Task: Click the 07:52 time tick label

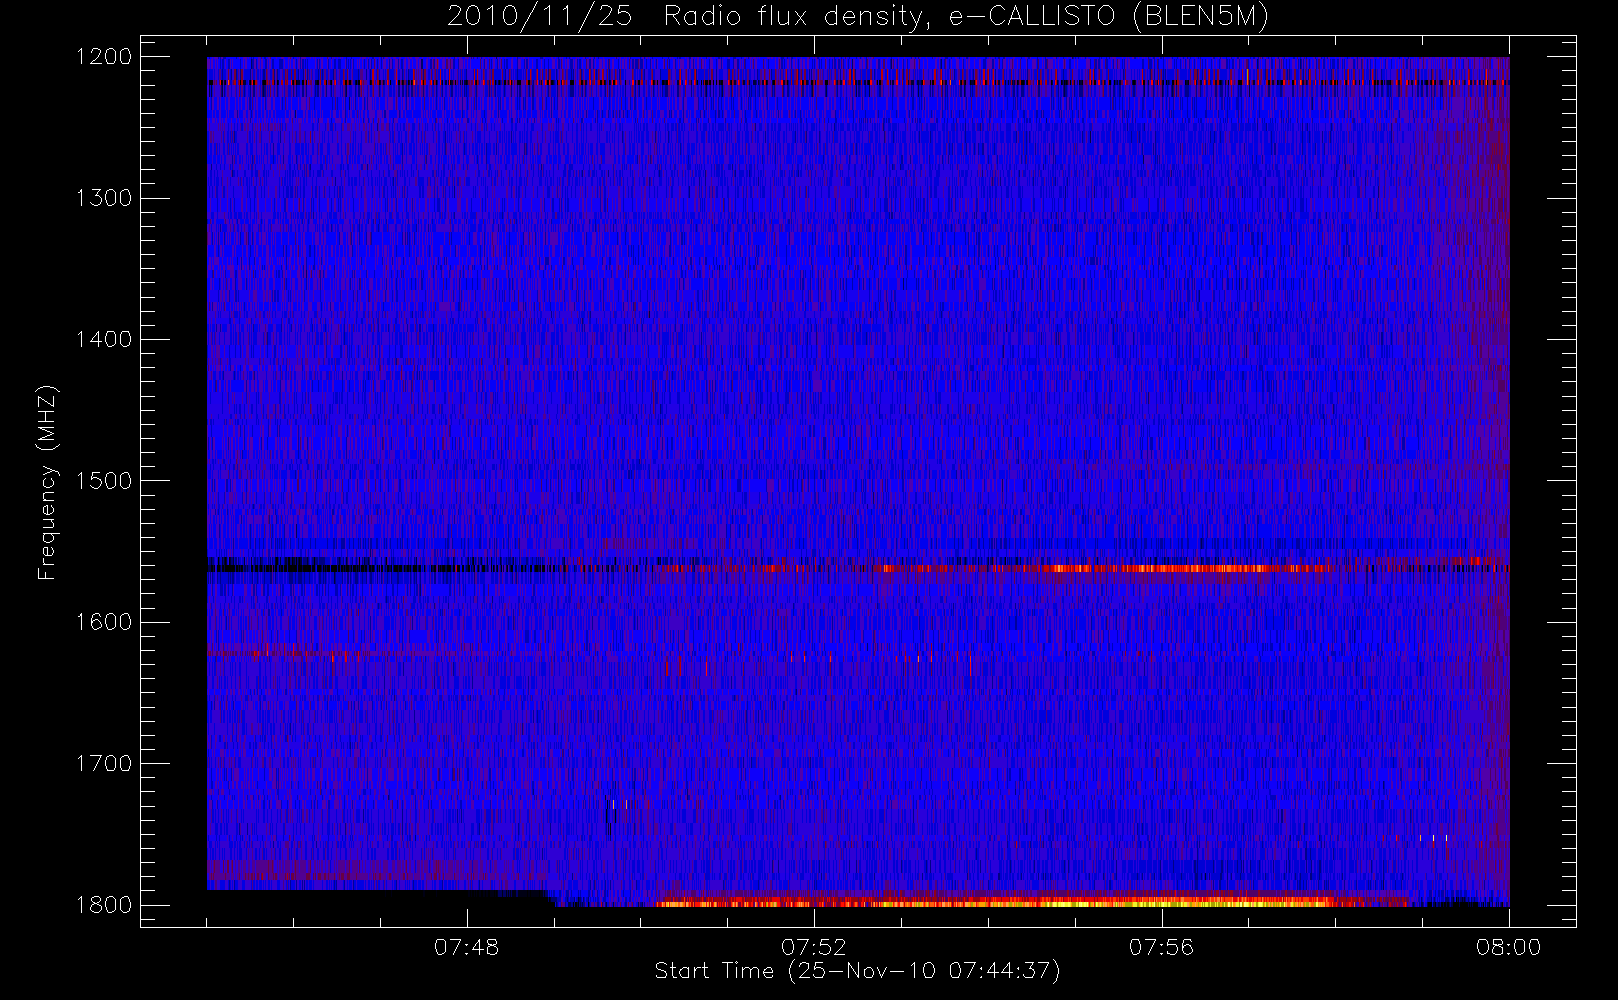Action: 814,947
